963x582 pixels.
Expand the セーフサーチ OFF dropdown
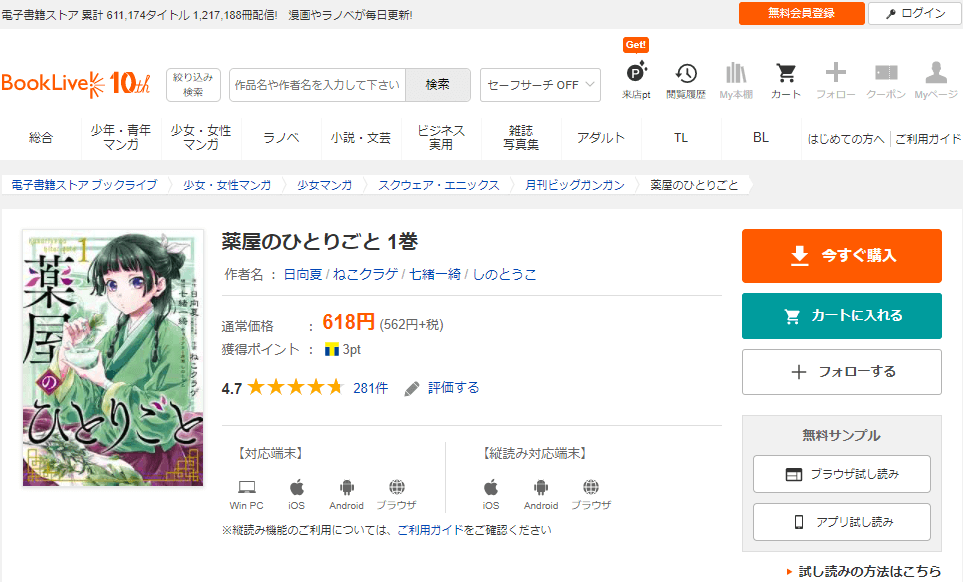click(540, 85)
